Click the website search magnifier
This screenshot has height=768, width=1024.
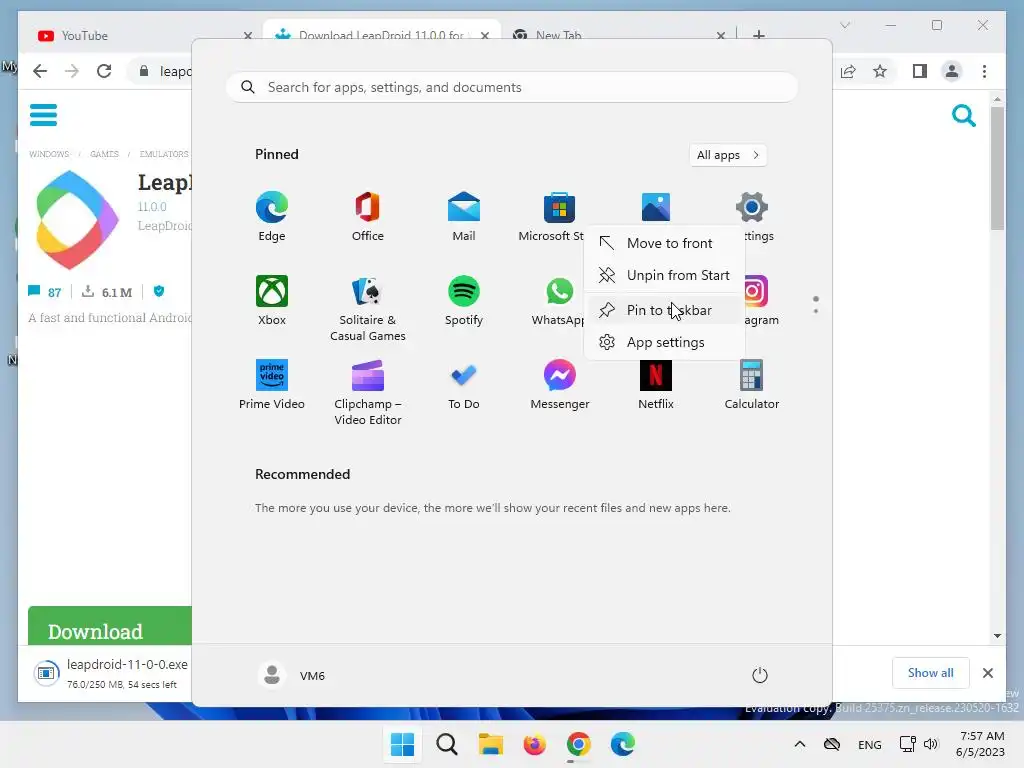point(963,116)
